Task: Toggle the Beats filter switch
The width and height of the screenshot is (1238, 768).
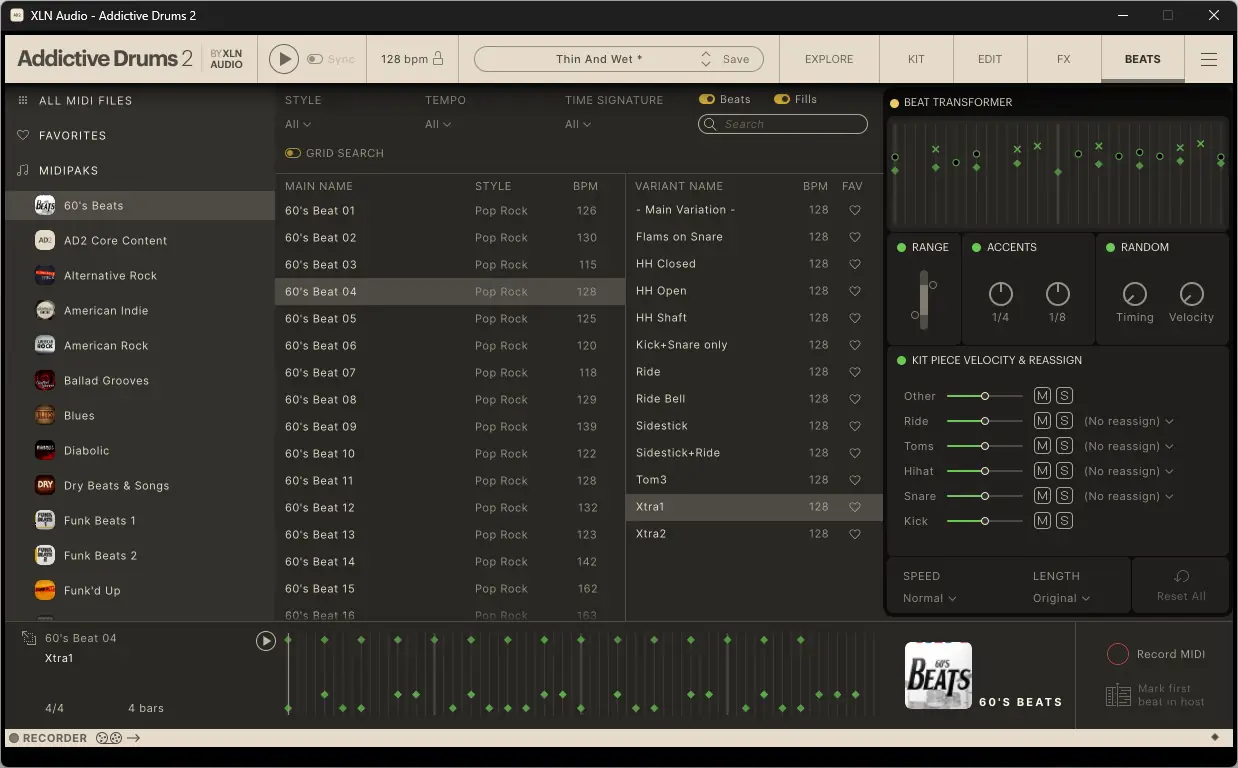Action: point(706,99)
